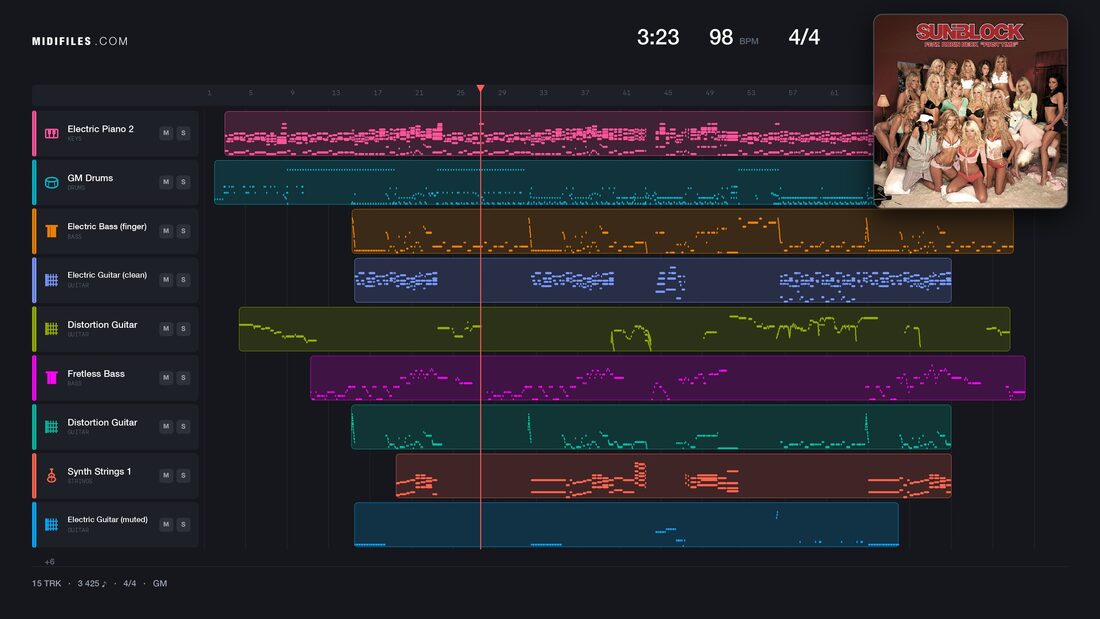This screenshot has height=619, width=1100.
Task: Select the blue Electric Guitar (muted) clip
Action: point(626,524)
